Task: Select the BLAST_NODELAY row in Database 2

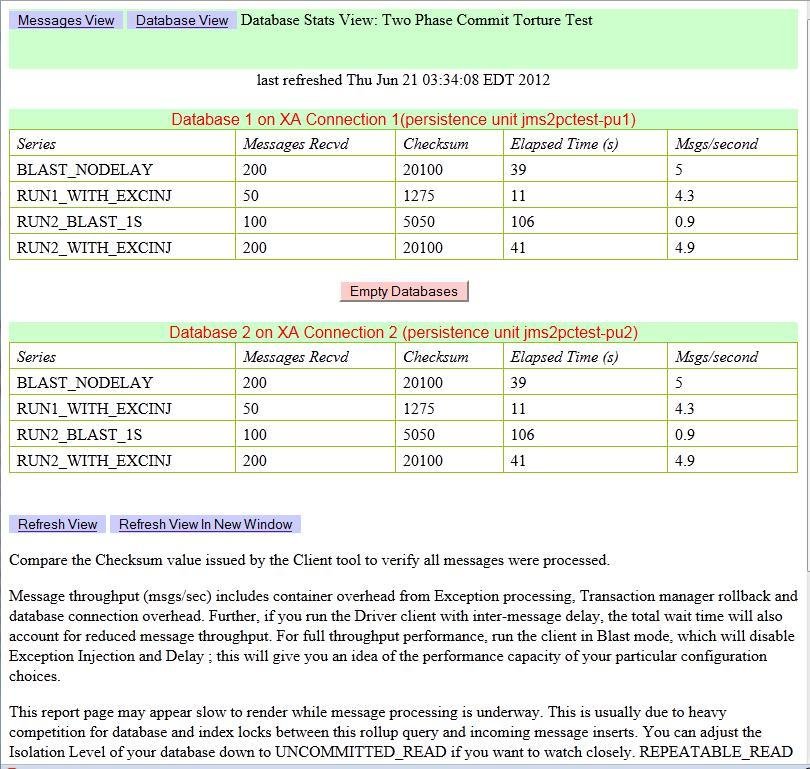Action: click(x=80, y=383)
